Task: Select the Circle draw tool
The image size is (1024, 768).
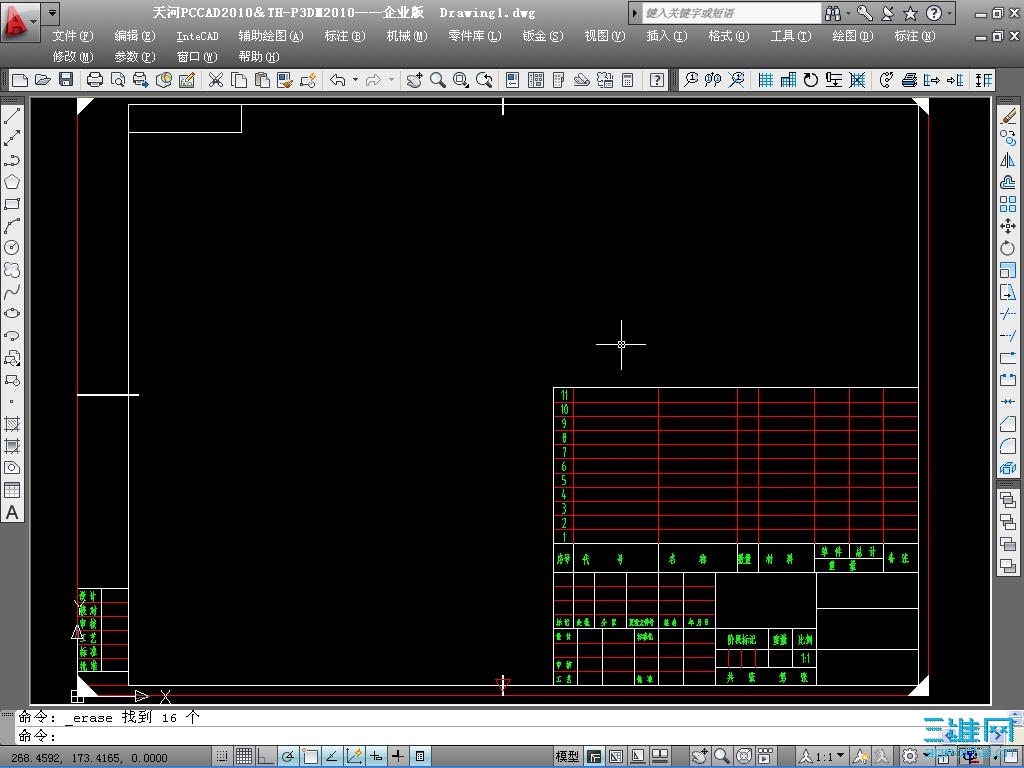Action: 12,248
